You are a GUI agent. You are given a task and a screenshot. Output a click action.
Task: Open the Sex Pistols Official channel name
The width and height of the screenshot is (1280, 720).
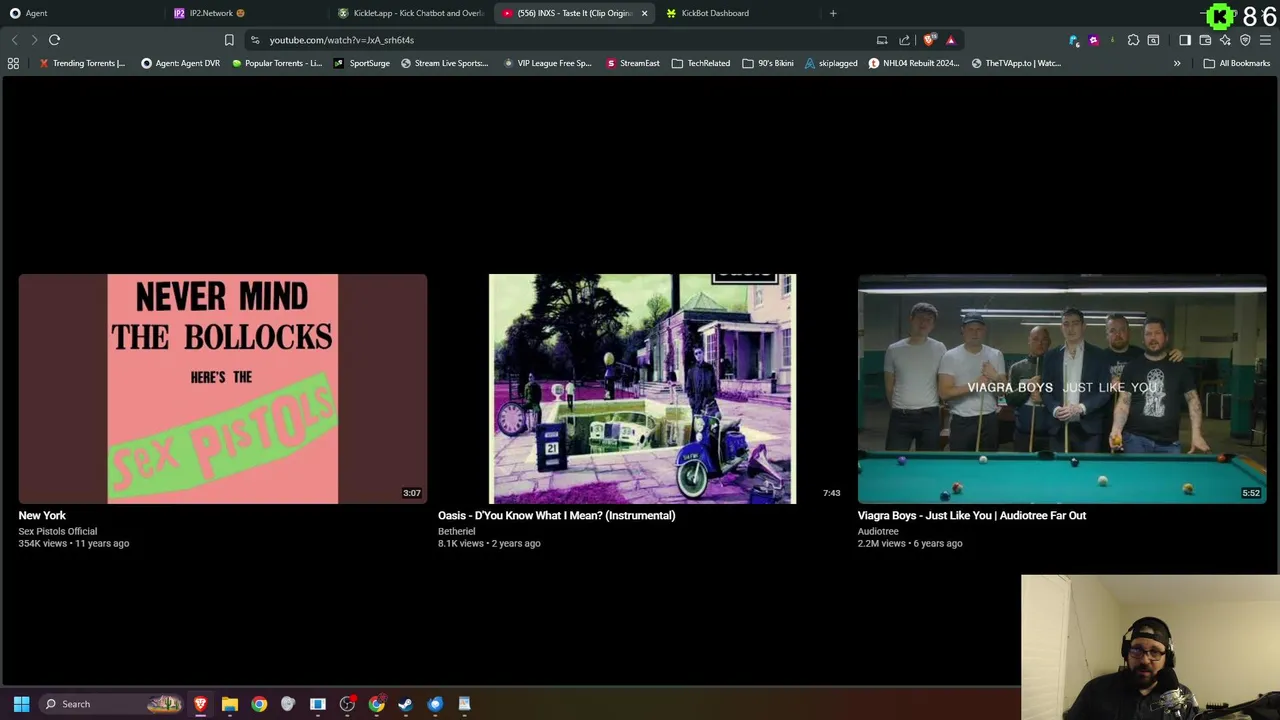click(x=58, y=532)
